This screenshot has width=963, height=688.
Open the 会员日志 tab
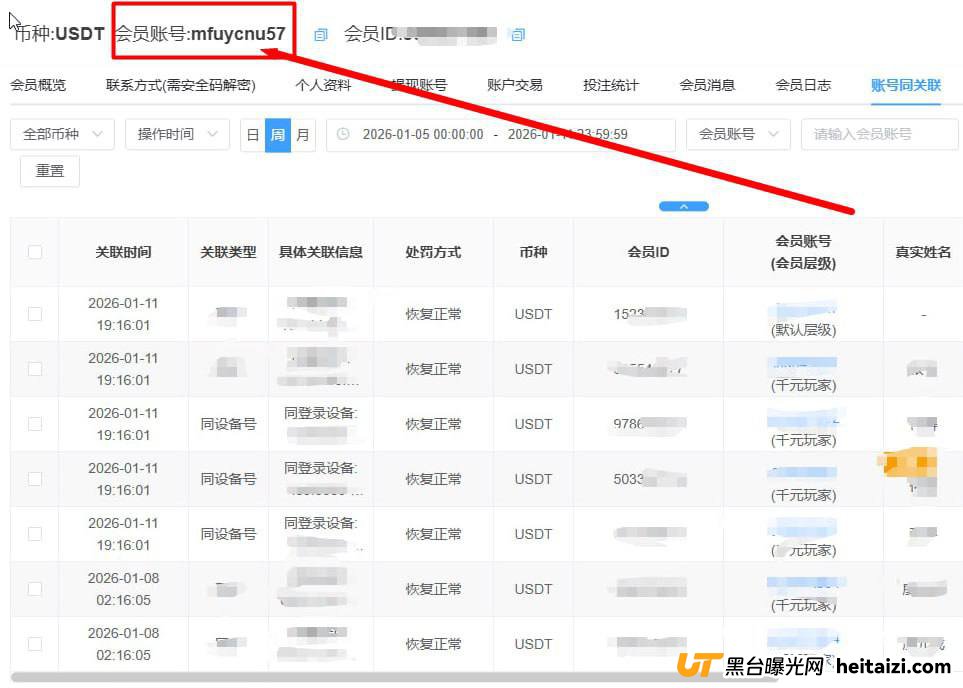(803, 85)
